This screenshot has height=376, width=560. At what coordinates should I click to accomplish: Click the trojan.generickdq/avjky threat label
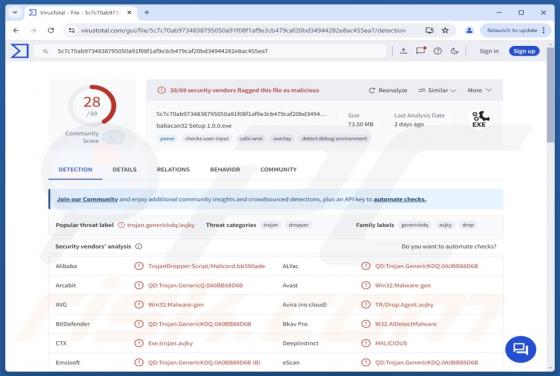(x=161, y=225)
